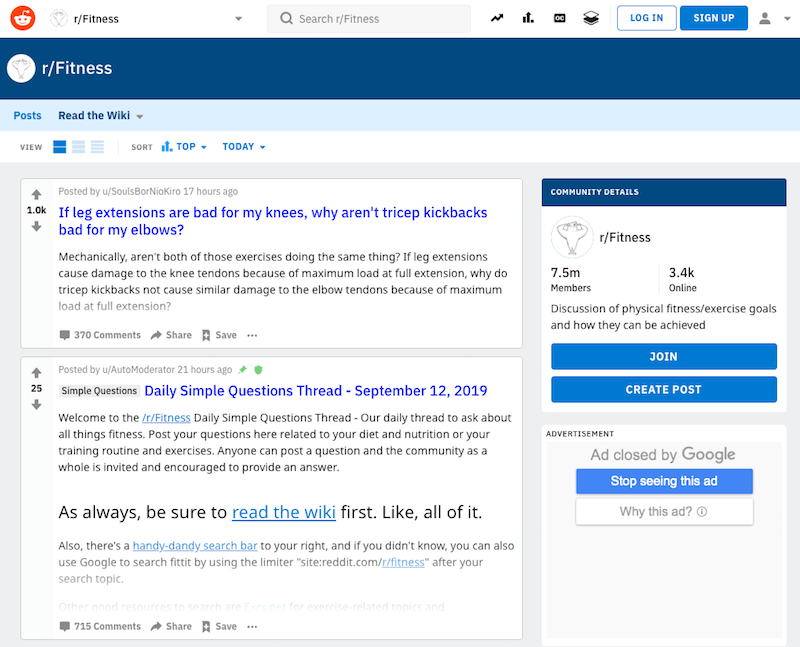Open the user profile icon menu
This screenshot has height=647, width=800.
click(x=764, y=18)
